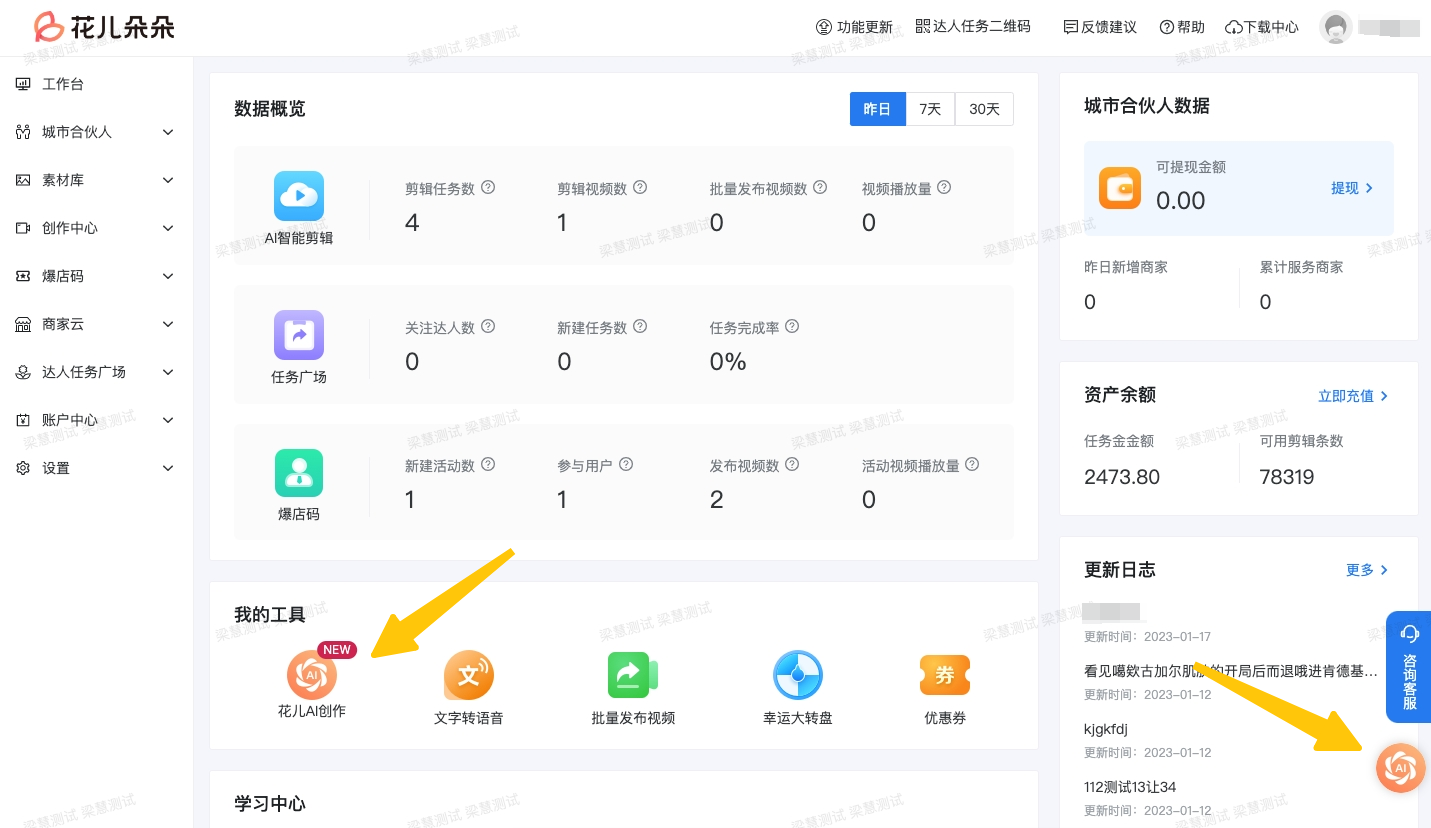Click the 提现 withdraw link
1431x828 pixels.
[x=1351, y=188]
